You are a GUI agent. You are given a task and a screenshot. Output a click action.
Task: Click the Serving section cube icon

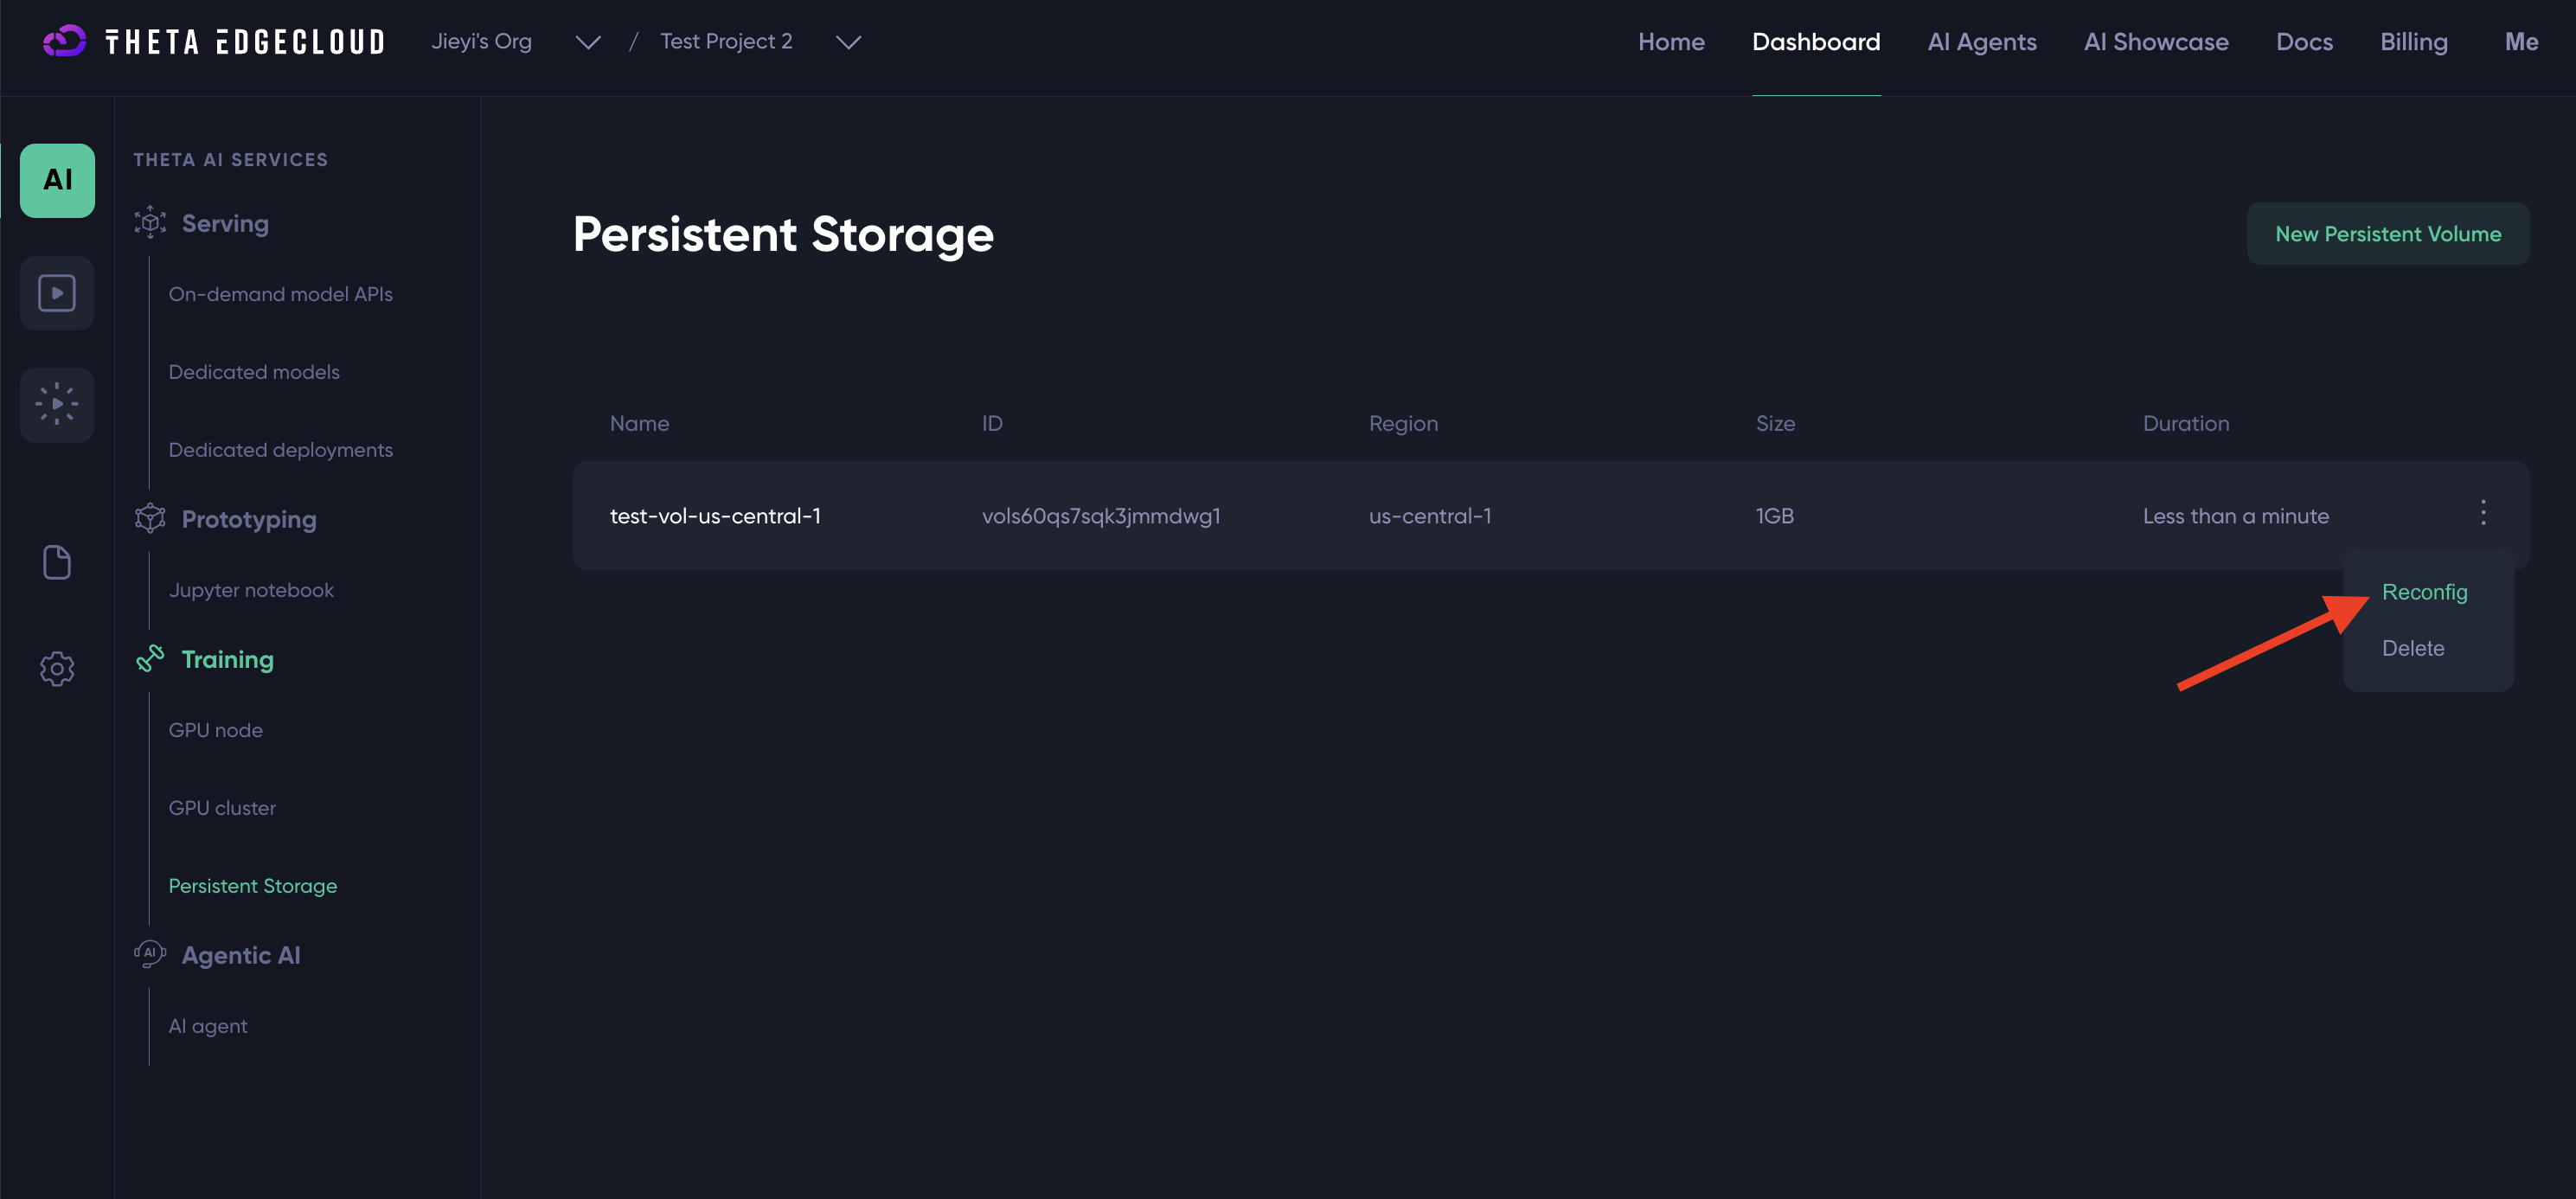click(150, 222)
